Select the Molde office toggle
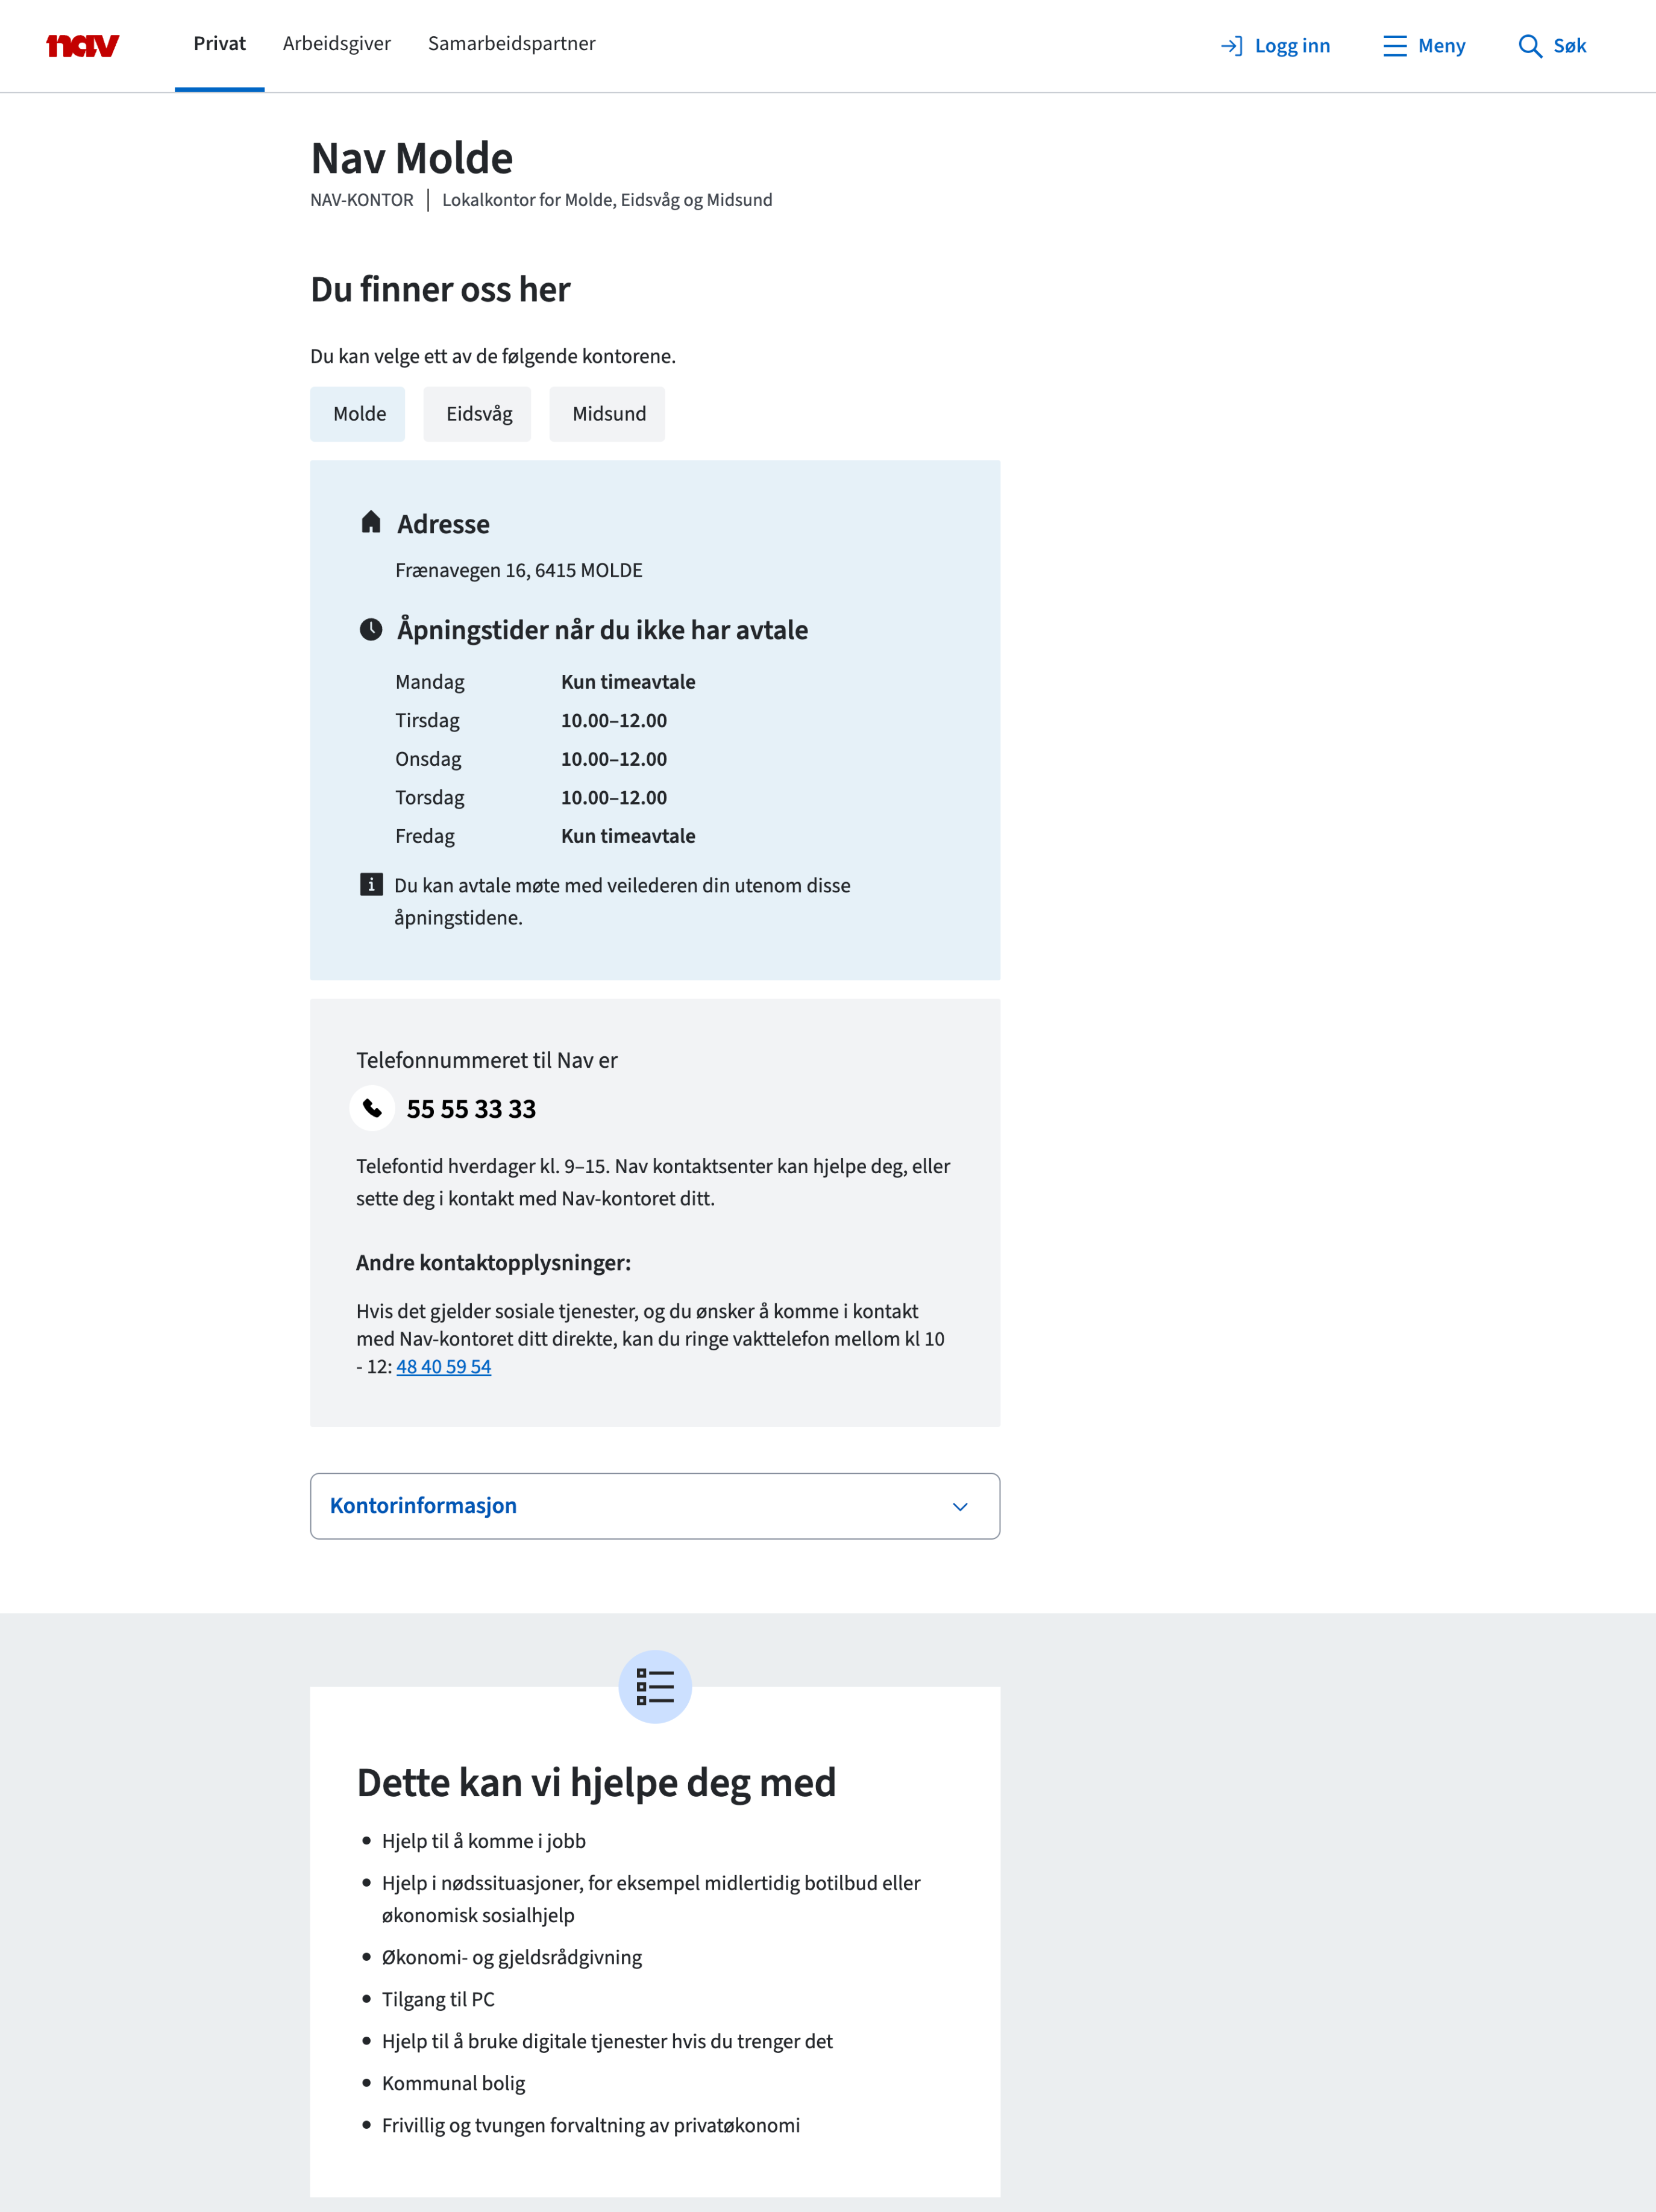 click(358, 414)
